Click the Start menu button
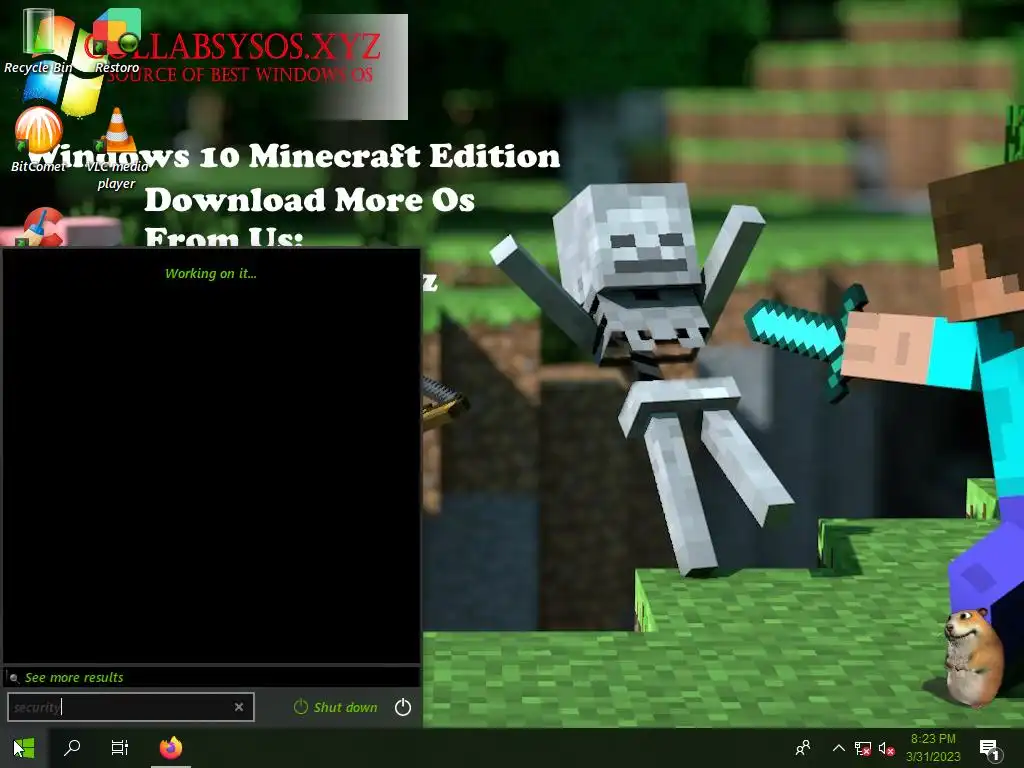 click(24, 747)
